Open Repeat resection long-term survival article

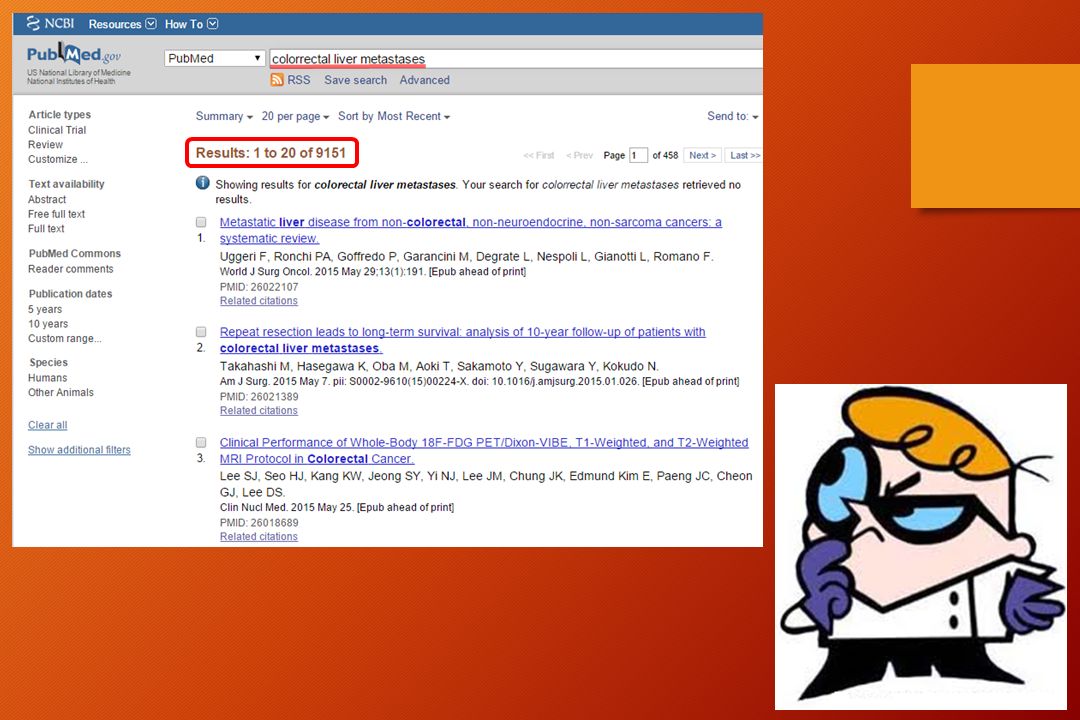(x=462, y=340)
